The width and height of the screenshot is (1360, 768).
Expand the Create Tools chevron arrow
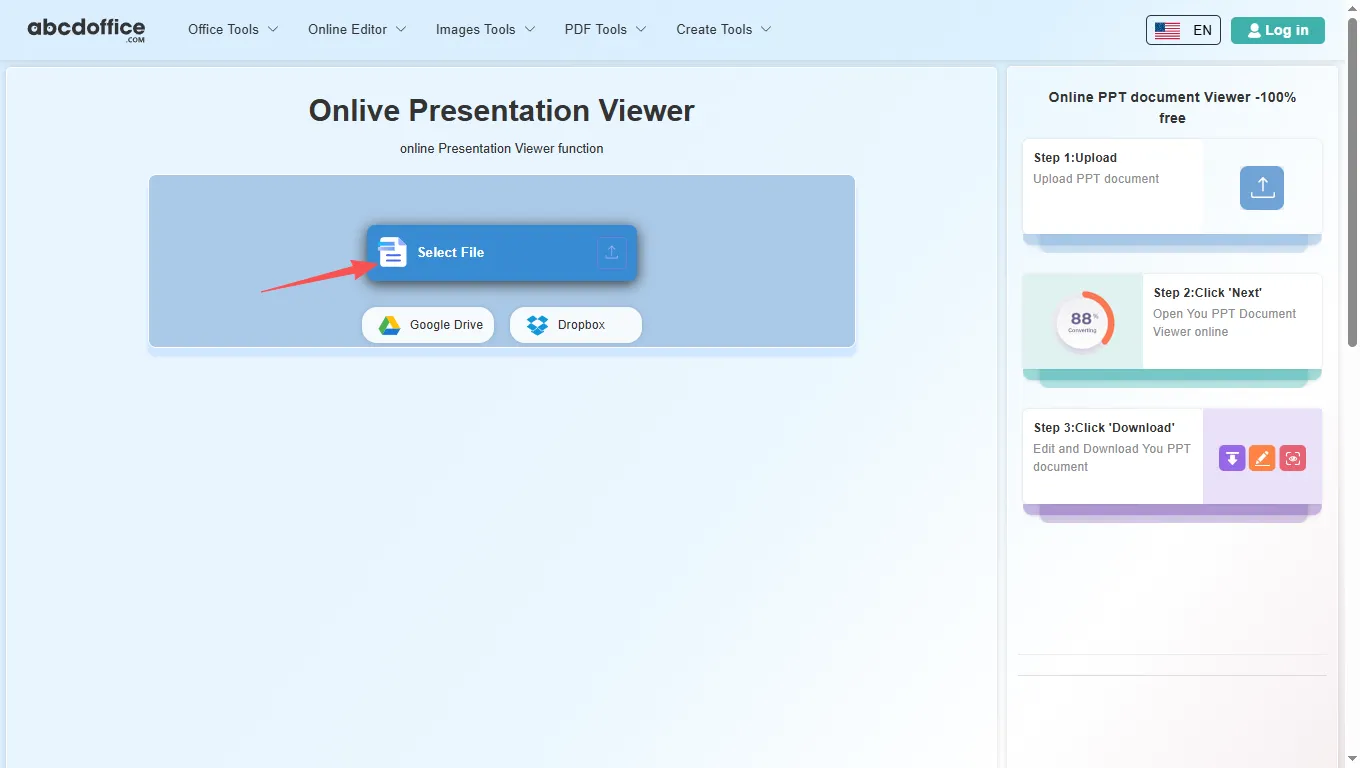766,30
